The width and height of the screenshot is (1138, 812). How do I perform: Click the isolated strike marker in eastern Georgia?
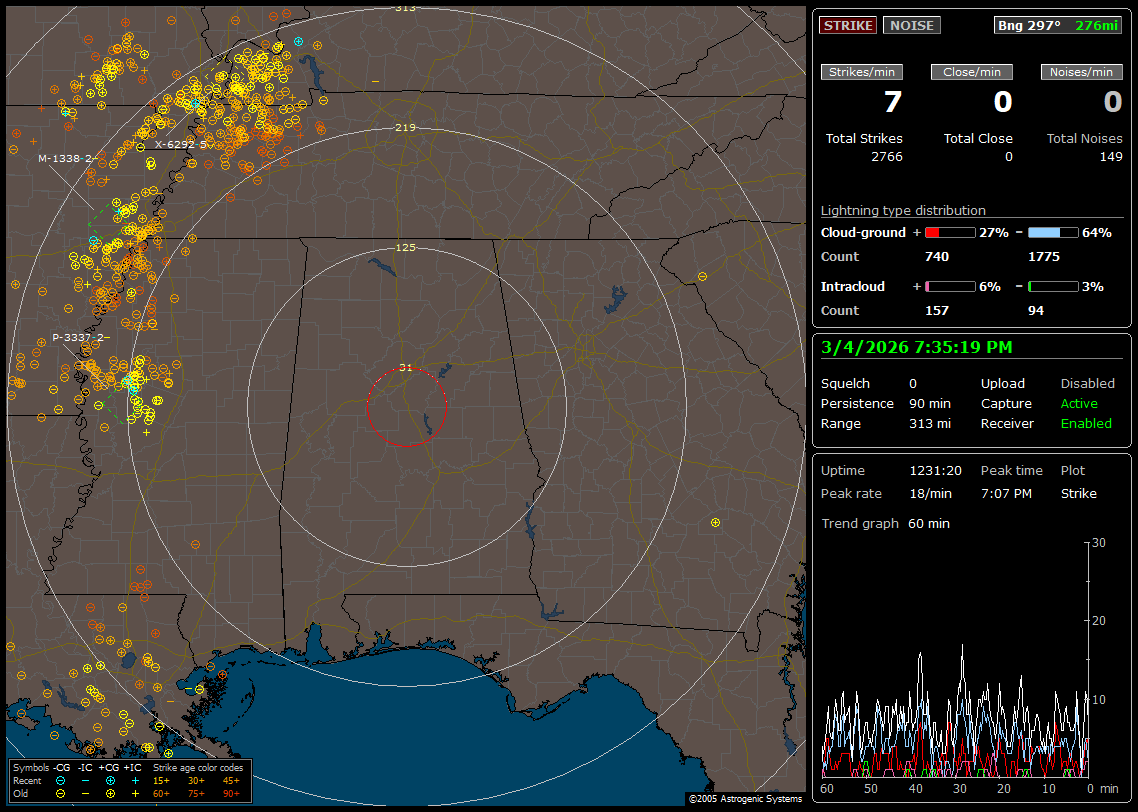click(714, 523)
